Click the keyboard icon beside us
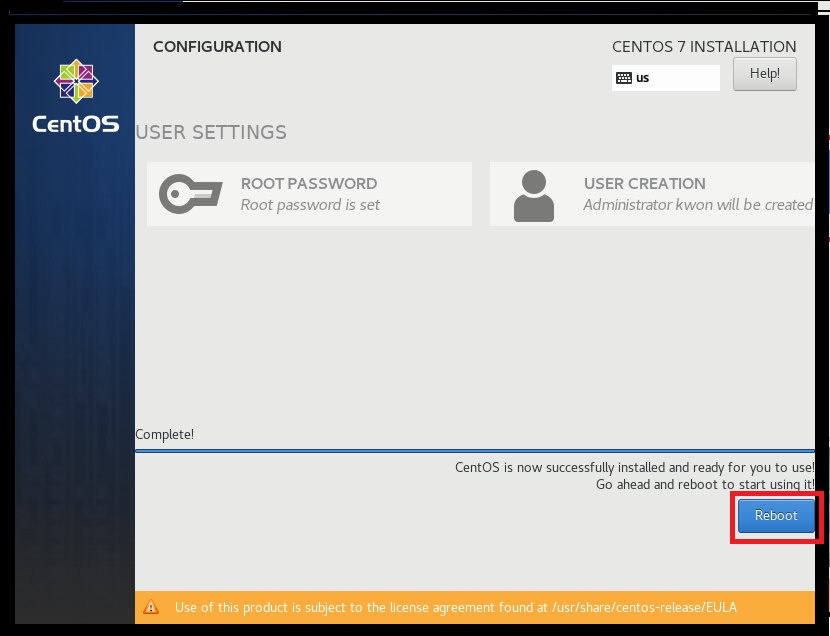This screenshot has width=830, height=636. [x=624, y=78]
